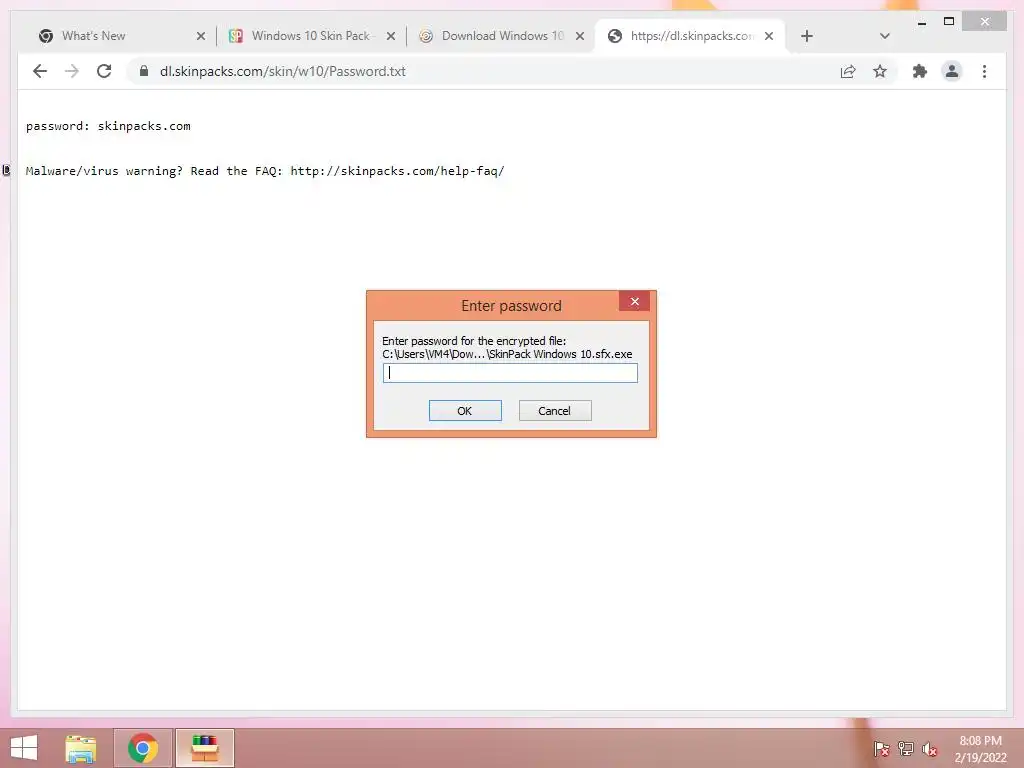Open File Explorer from taskbar

[x=80, y=748]
